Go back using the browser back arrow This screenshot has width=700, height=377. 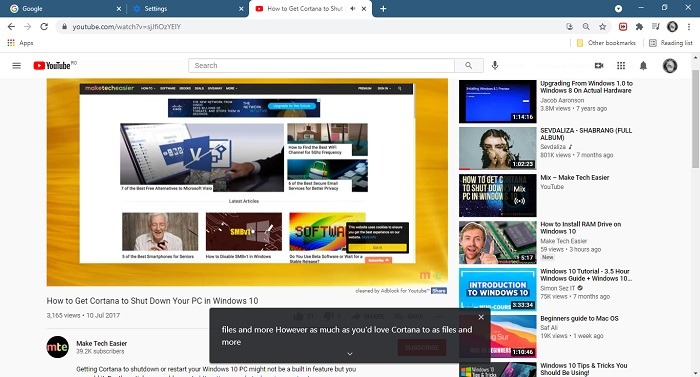tap(11, 27)
